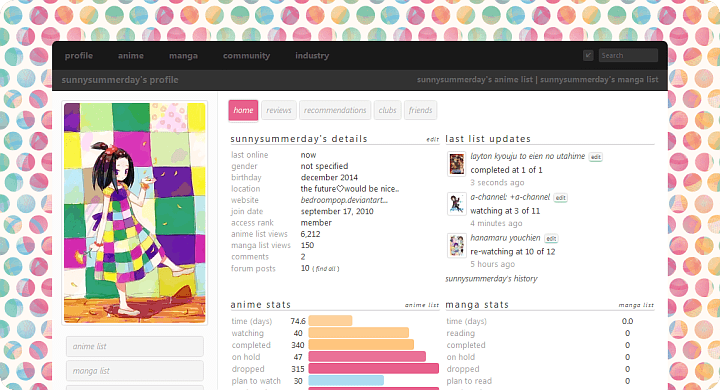Open sunnysummerday's manga list header link
This screenshot has width=720, height=390.
(599, 79)
